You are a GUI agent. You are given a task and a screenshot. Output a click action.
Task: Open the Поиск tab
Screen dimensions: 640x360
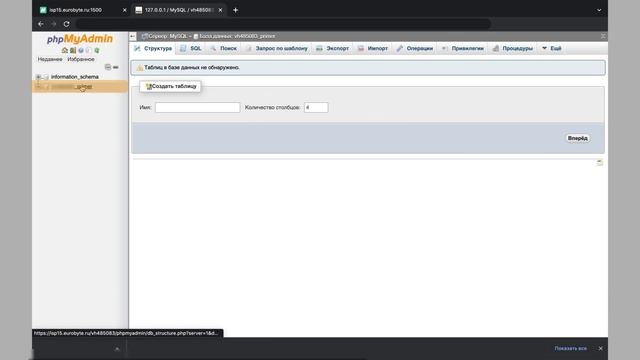point(224,49)
